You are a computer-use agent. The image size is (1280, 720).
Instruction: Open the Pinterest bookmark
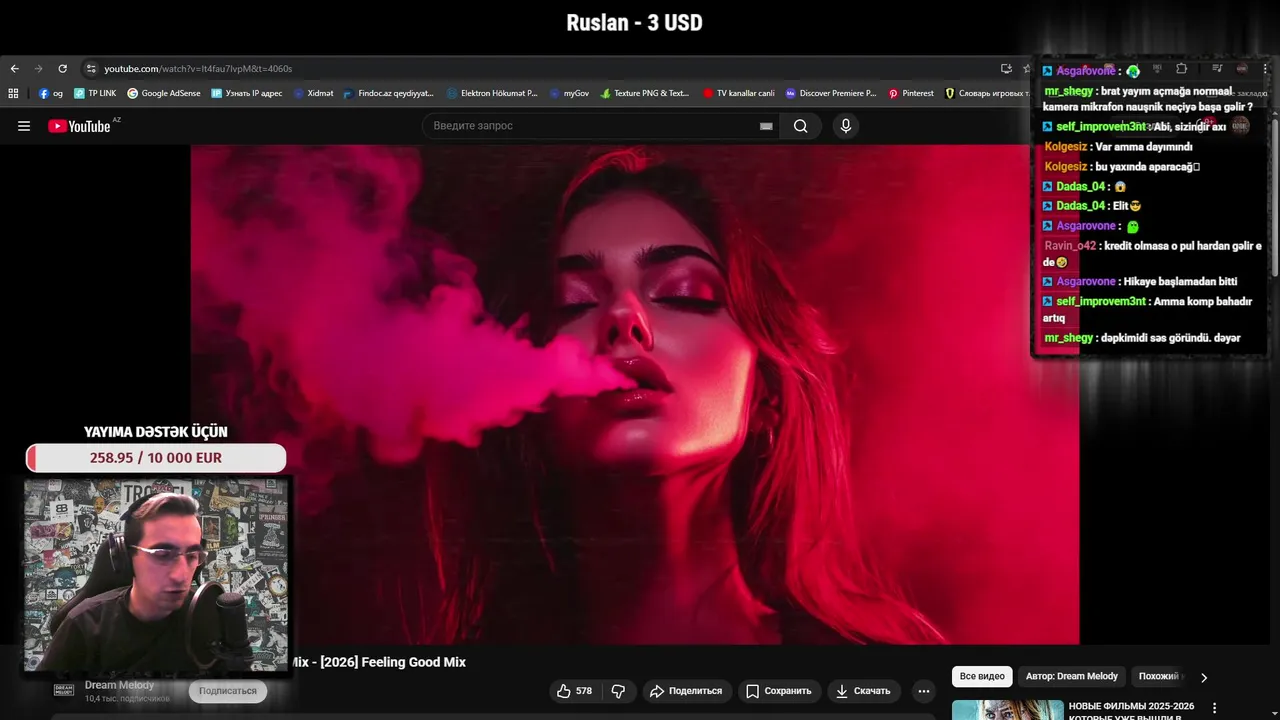[x=911, y=93]
